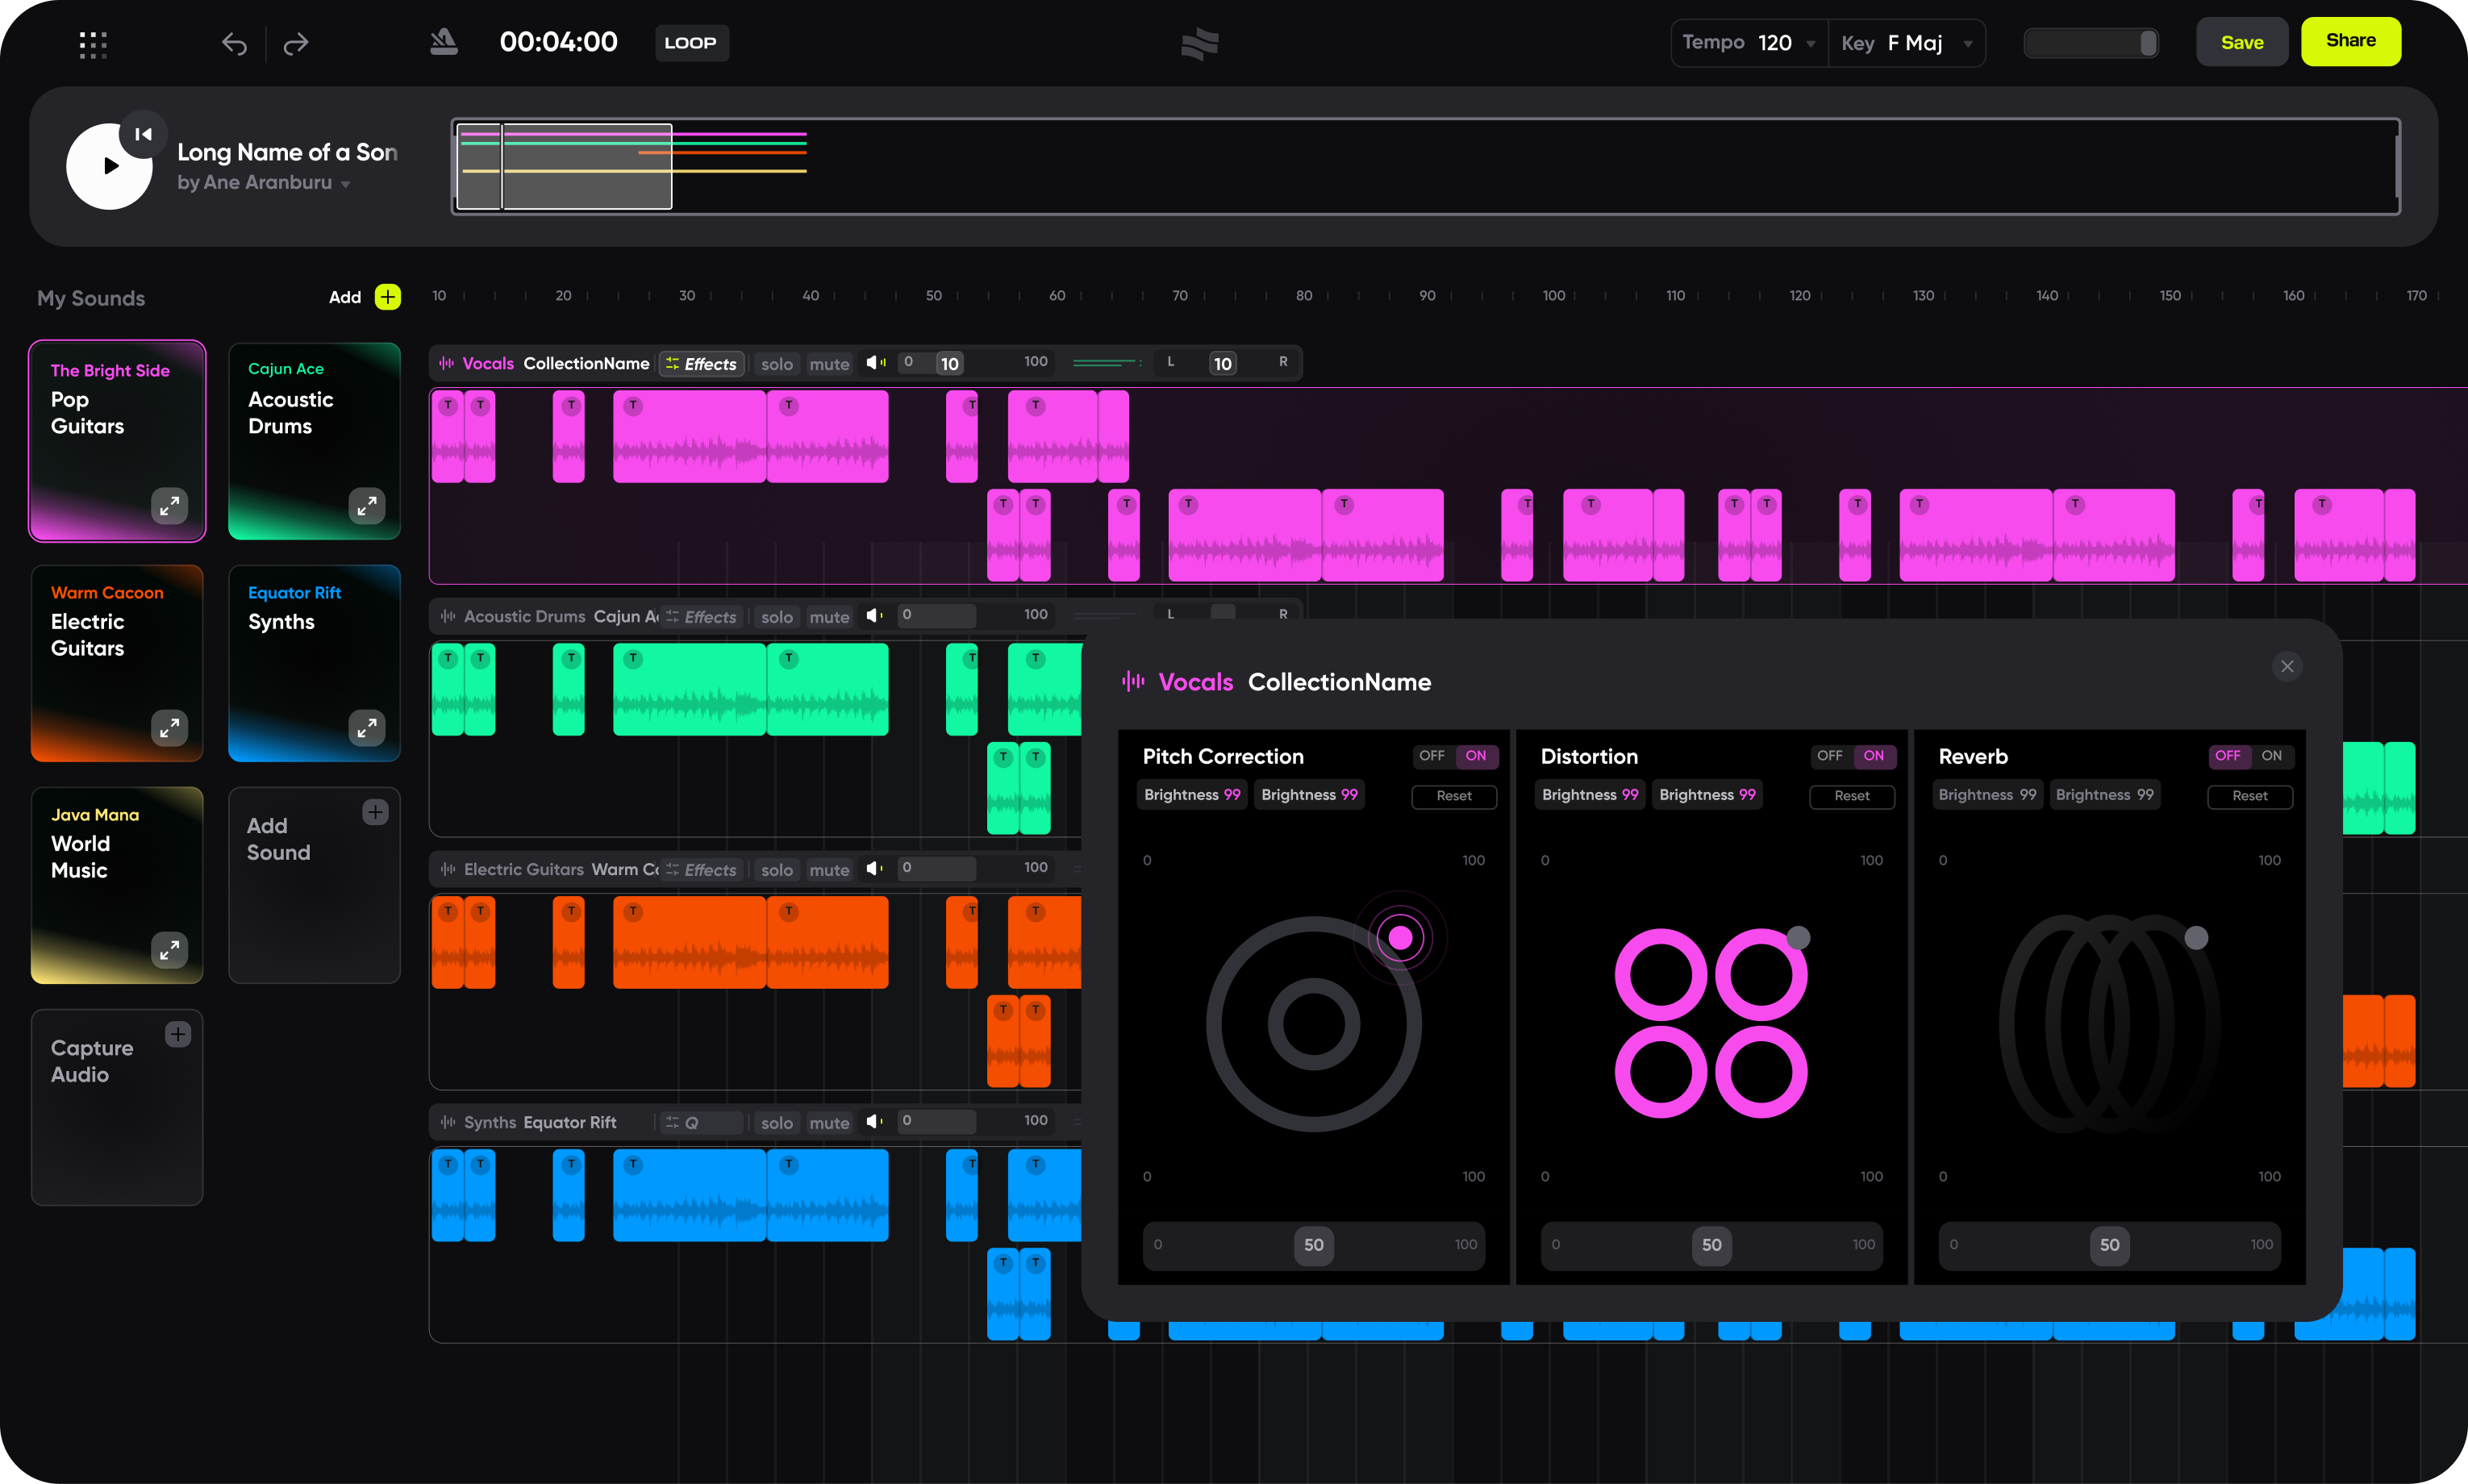Open Effects for the Acoustic Drums track
Image resolution: width=2468 pixels, height=1484 pixels.
point(703,616)
